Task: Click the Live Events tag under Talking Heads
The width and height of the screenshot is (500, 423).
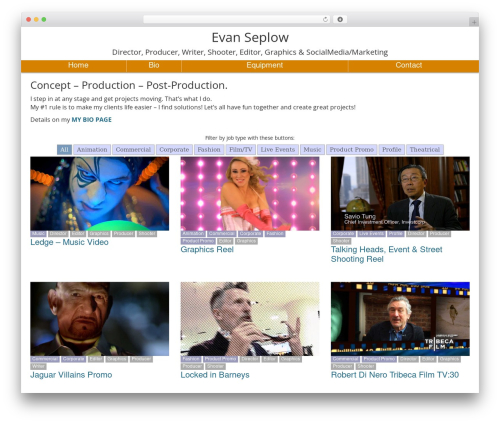Action: click(372, 234)
